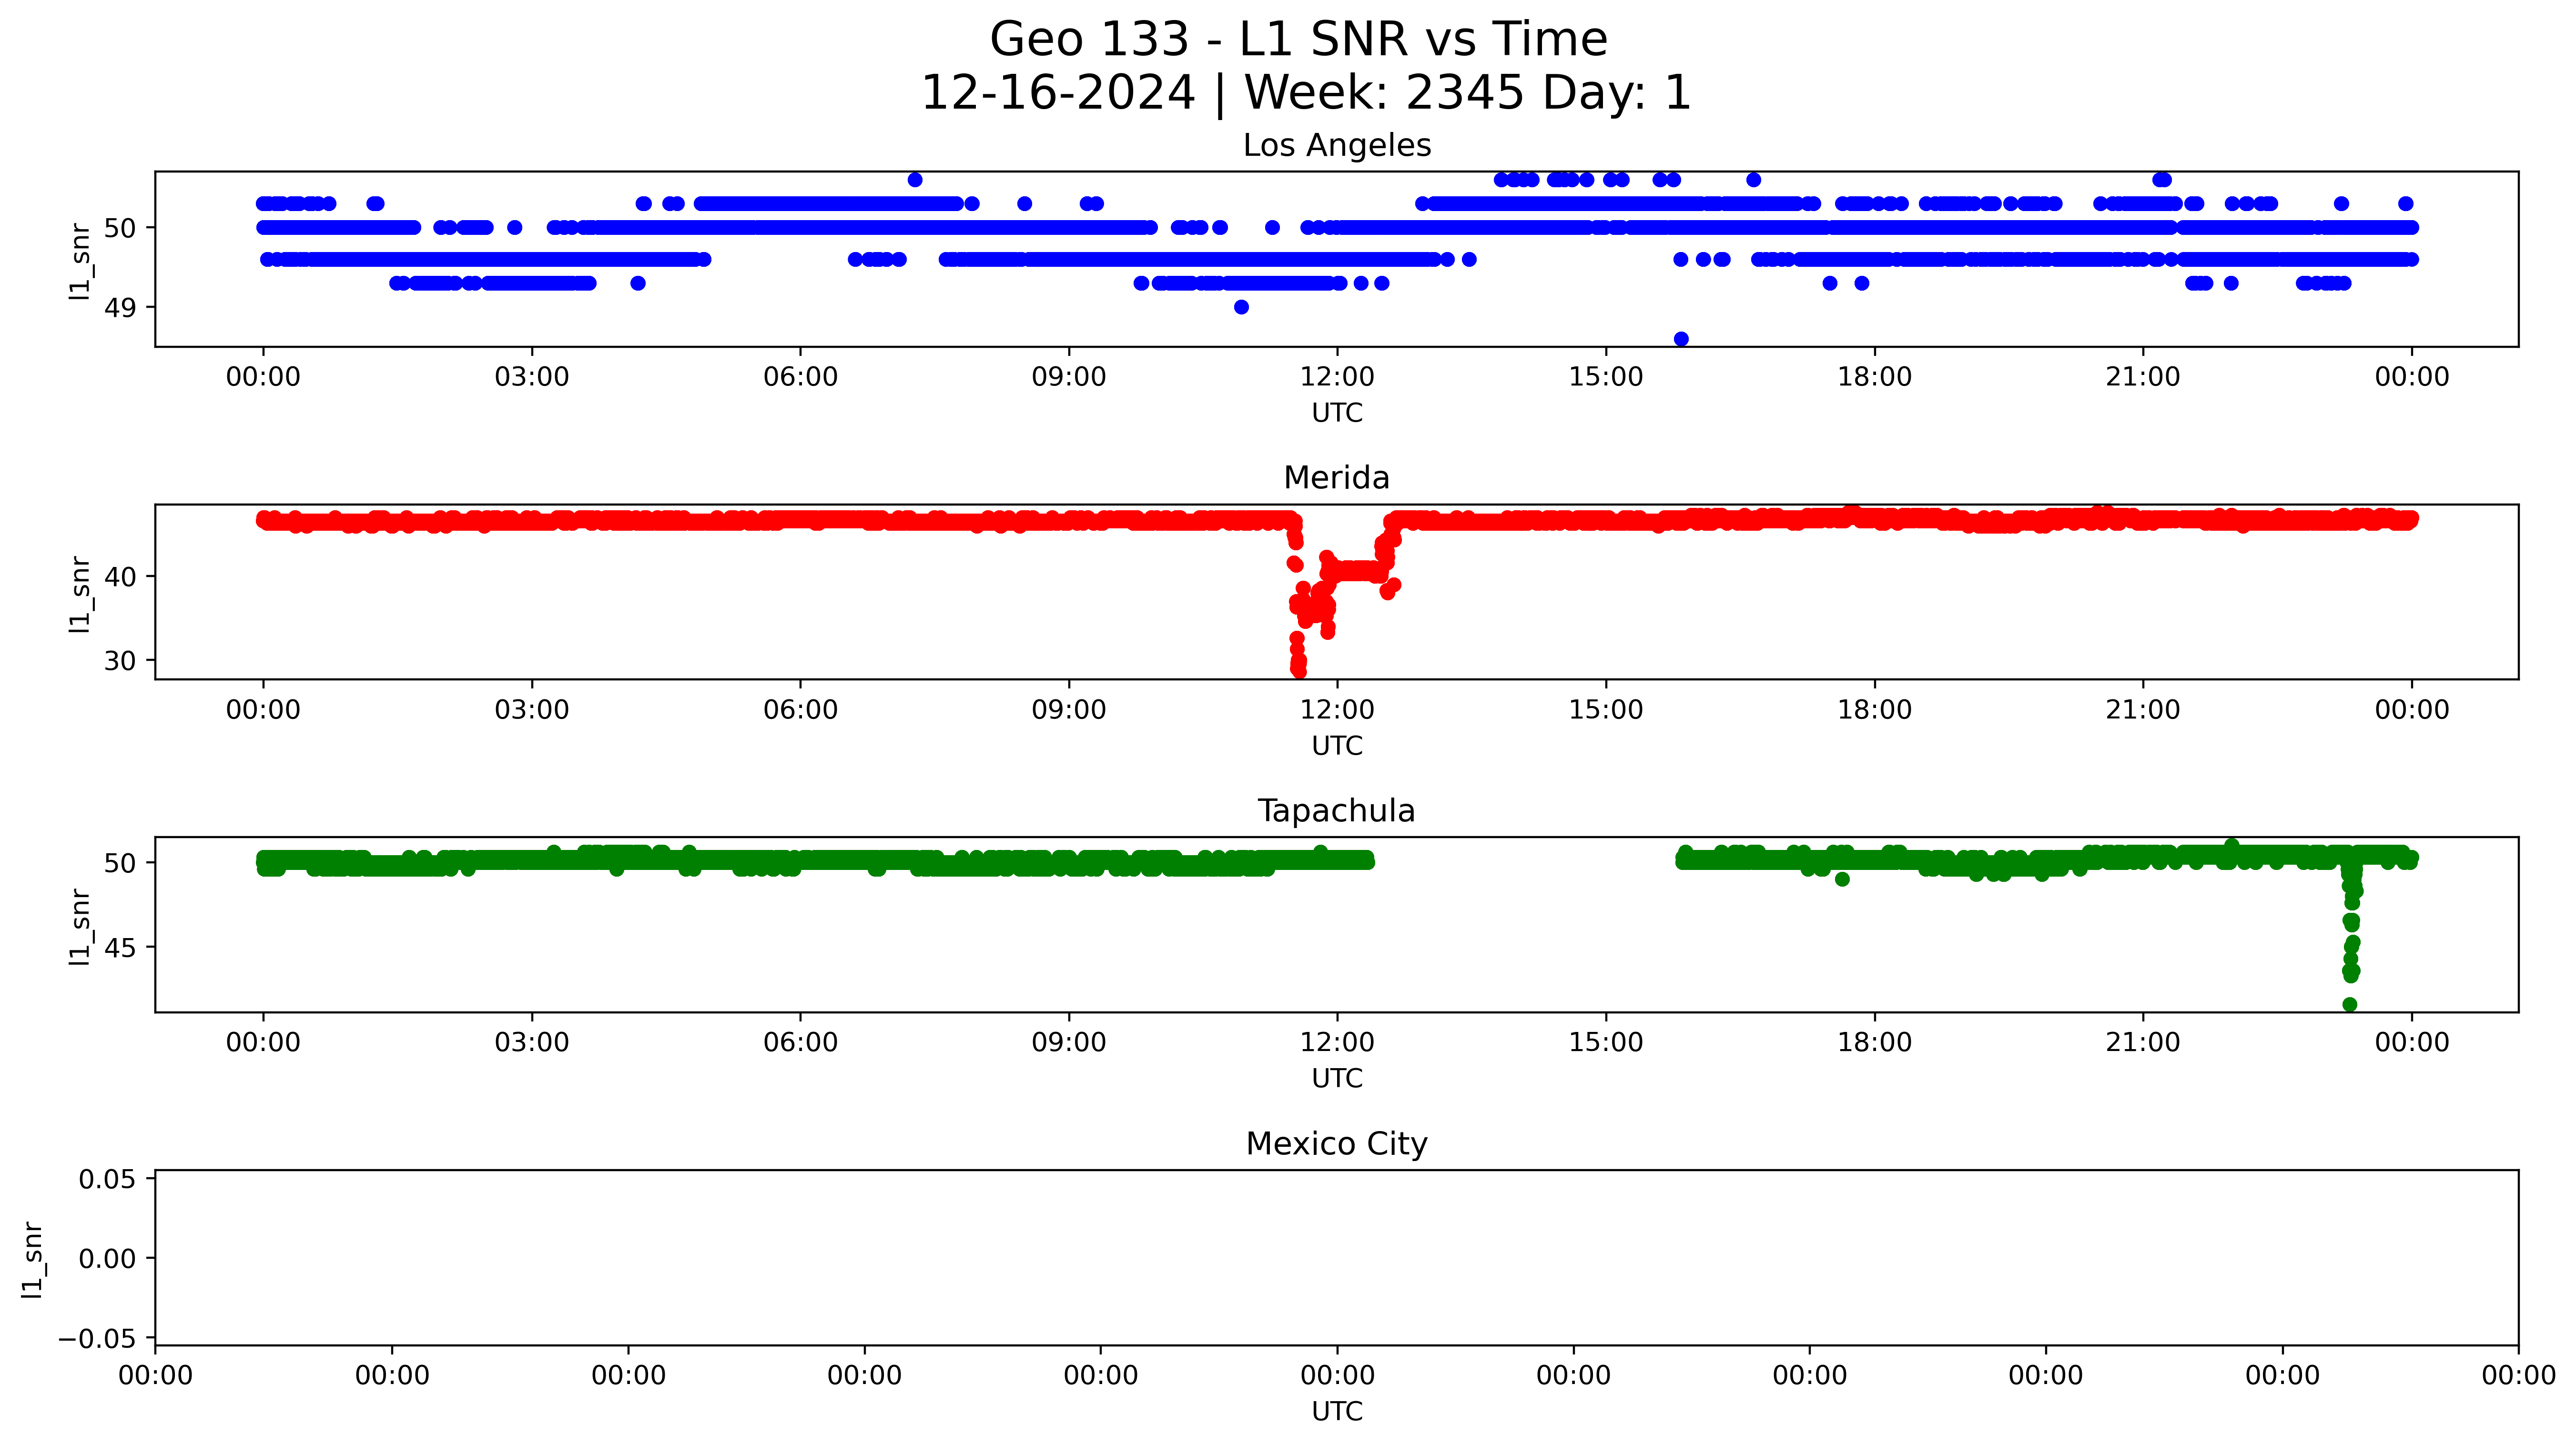Image resolution: width=2576 pixels, height=1445 pixels.
Task: Click the blue point at 49 near 11:00
Action: (1241, 307)
